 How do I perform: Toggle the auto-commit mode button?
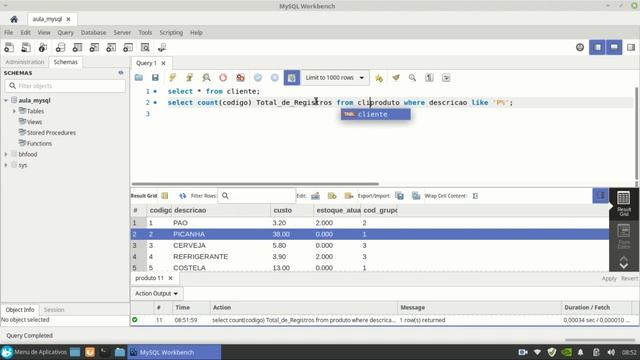(x=291, y=78)
